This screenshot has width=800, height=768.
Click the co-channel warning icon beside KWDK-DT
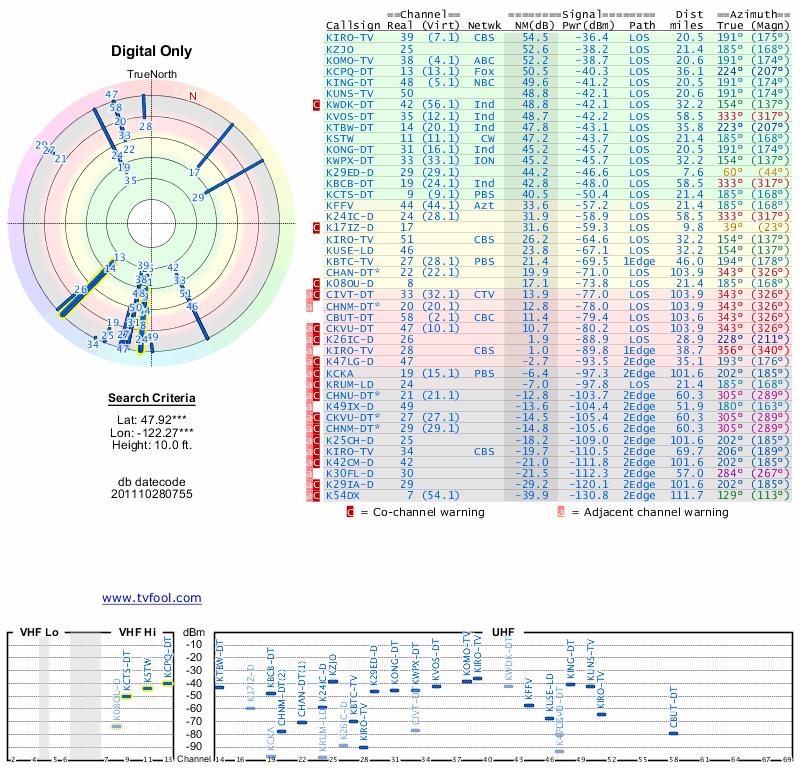(317, 104)
